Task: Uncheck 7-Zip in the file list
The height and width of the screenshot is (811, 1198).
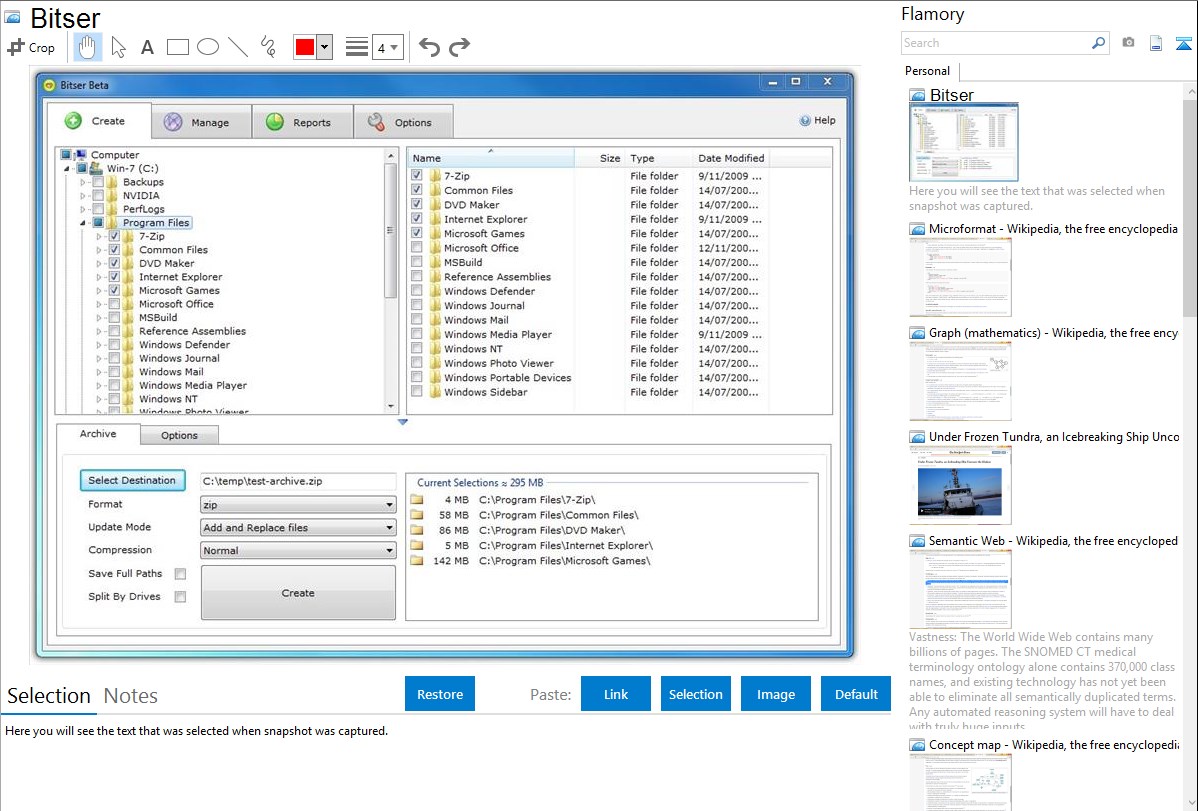Action: click(416, 175)
